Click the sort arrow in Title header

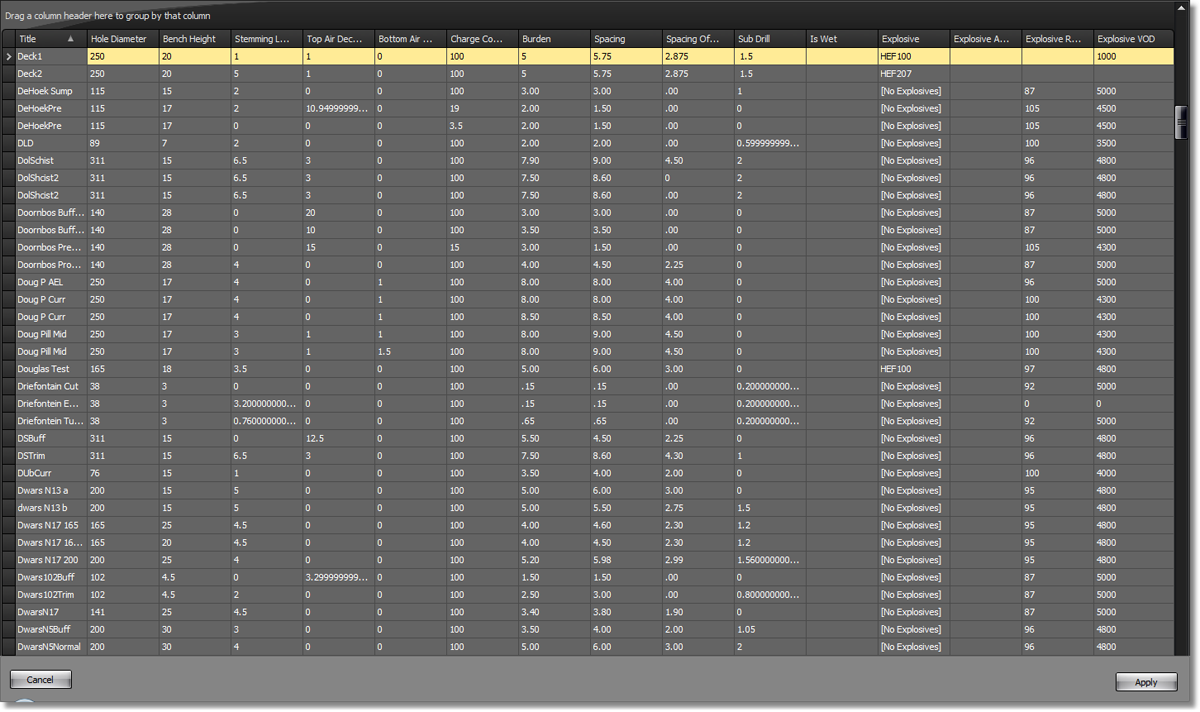click(x=70, y=39)
